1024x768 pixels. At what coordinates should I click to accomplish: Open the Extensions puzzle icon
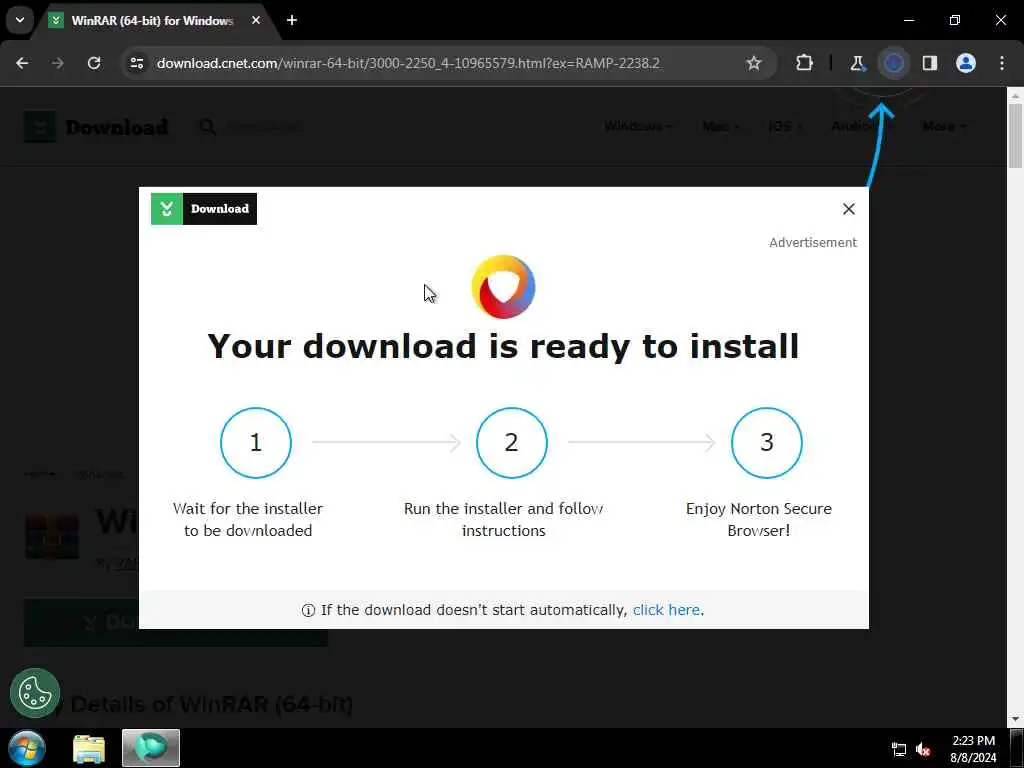click(x=805, y=63)
